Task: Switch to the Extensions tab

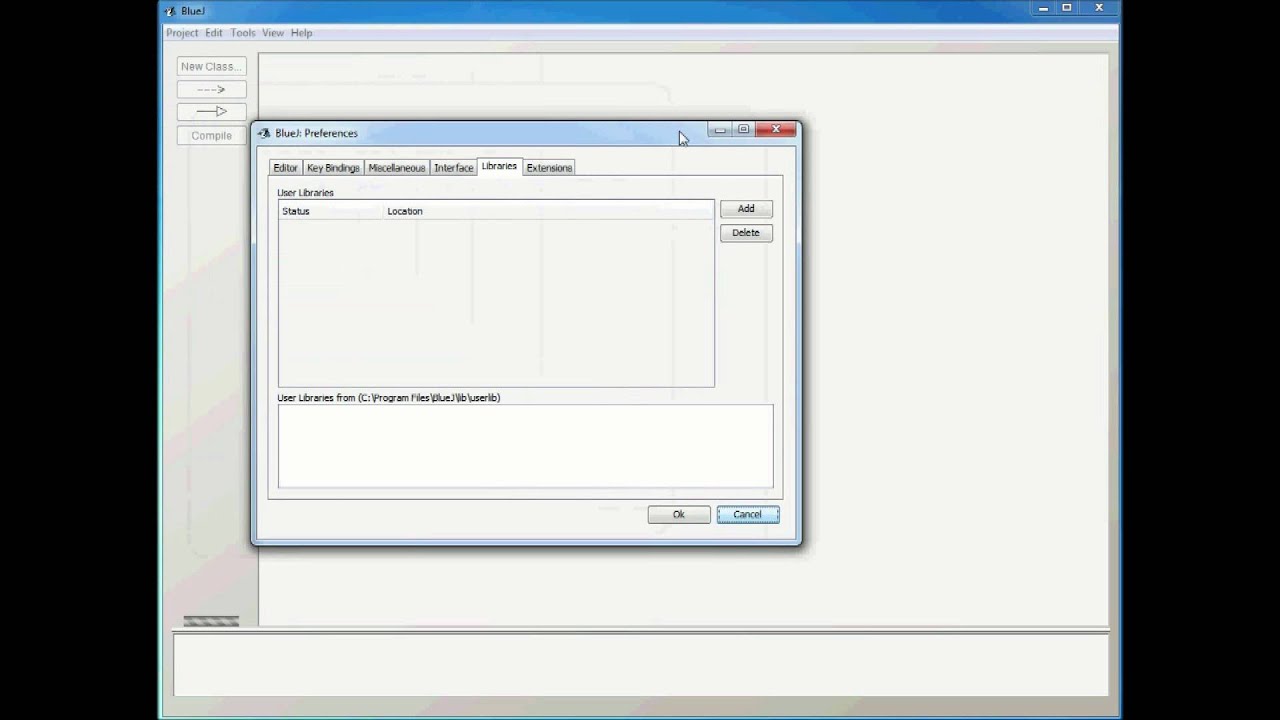Action: (x=549, y=168)
